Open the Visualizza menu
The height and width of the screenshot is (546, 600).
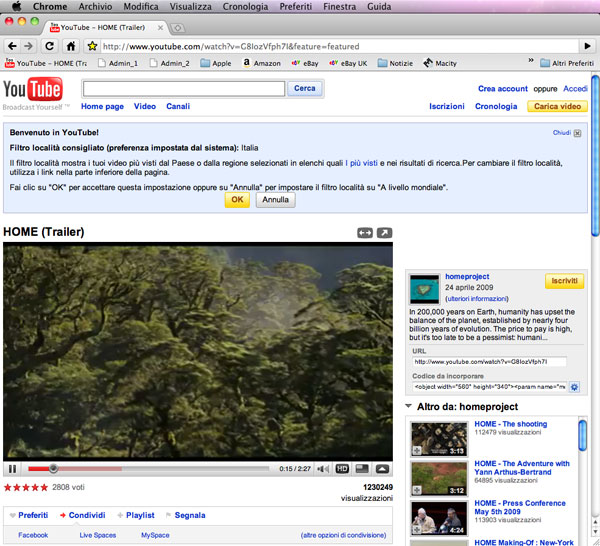(191, 7)
